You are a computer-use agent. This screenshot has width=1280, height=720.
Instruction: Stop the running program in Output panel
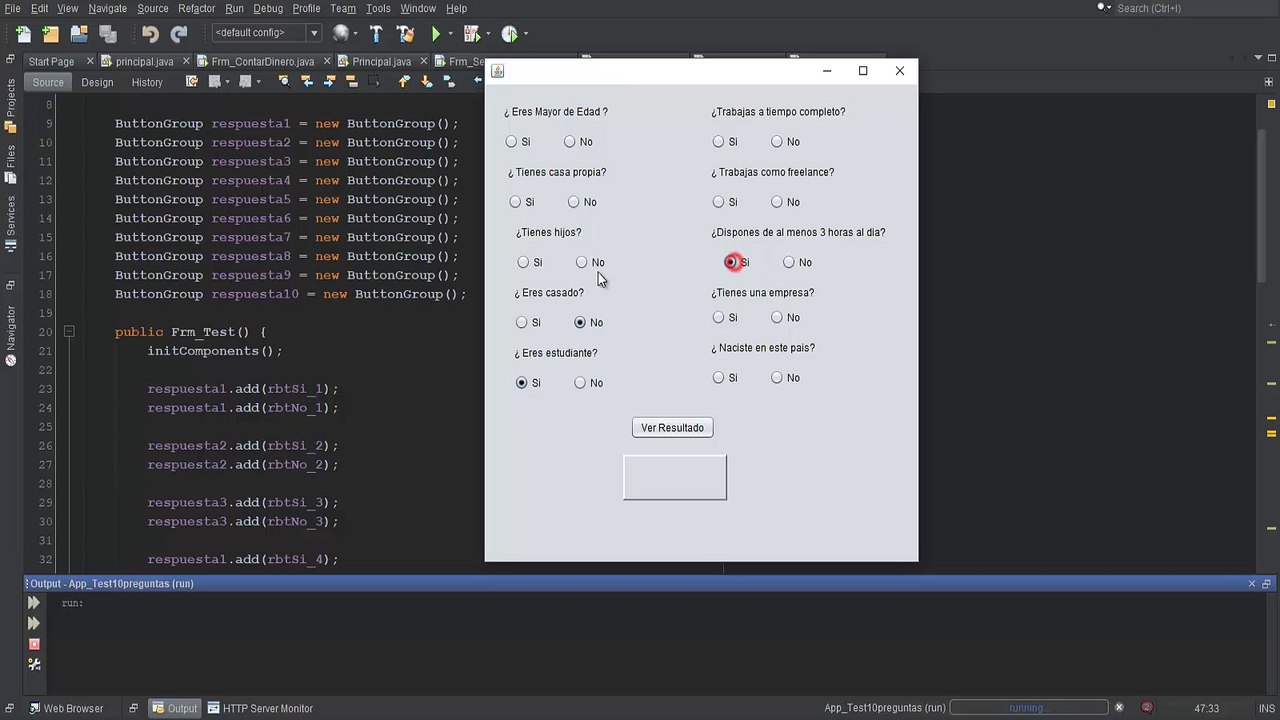(x=33, y=644)
